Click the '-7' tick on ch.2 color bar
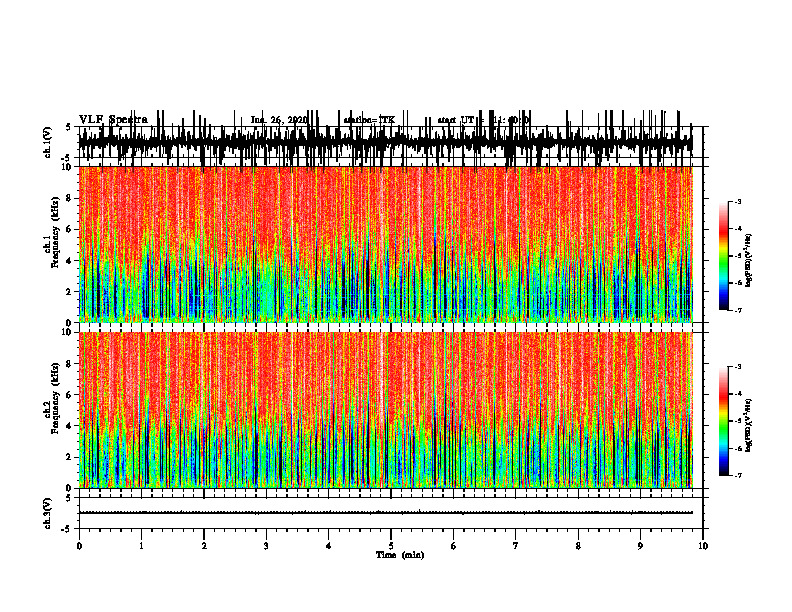Viewport: 792px width, 612px height. click(x=738, y=476)
